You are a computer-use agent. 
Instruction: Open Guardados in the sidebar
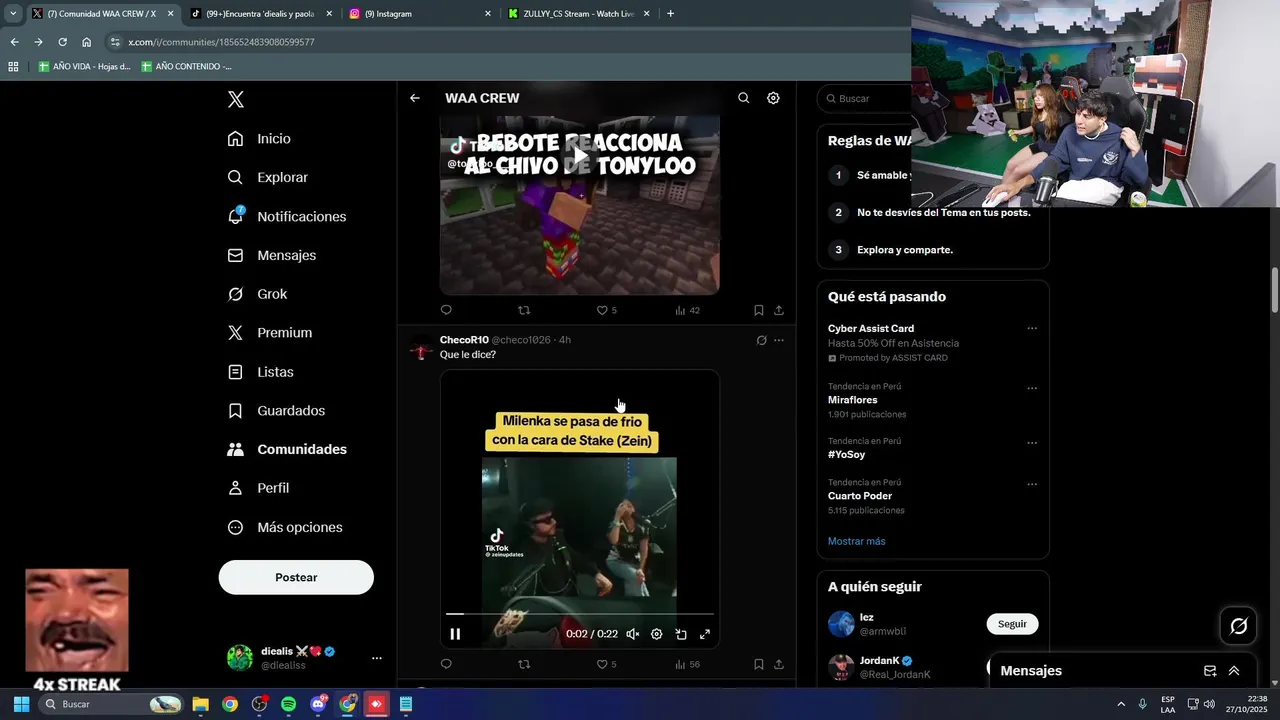coord(275,411)
